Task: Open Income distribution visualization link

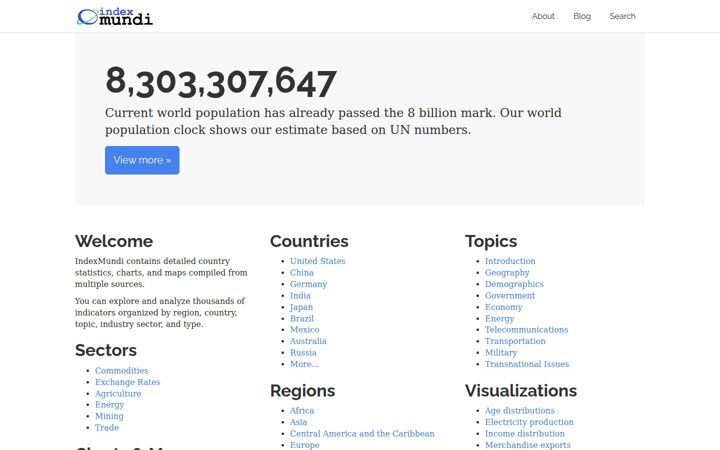Action: point(525,433)
